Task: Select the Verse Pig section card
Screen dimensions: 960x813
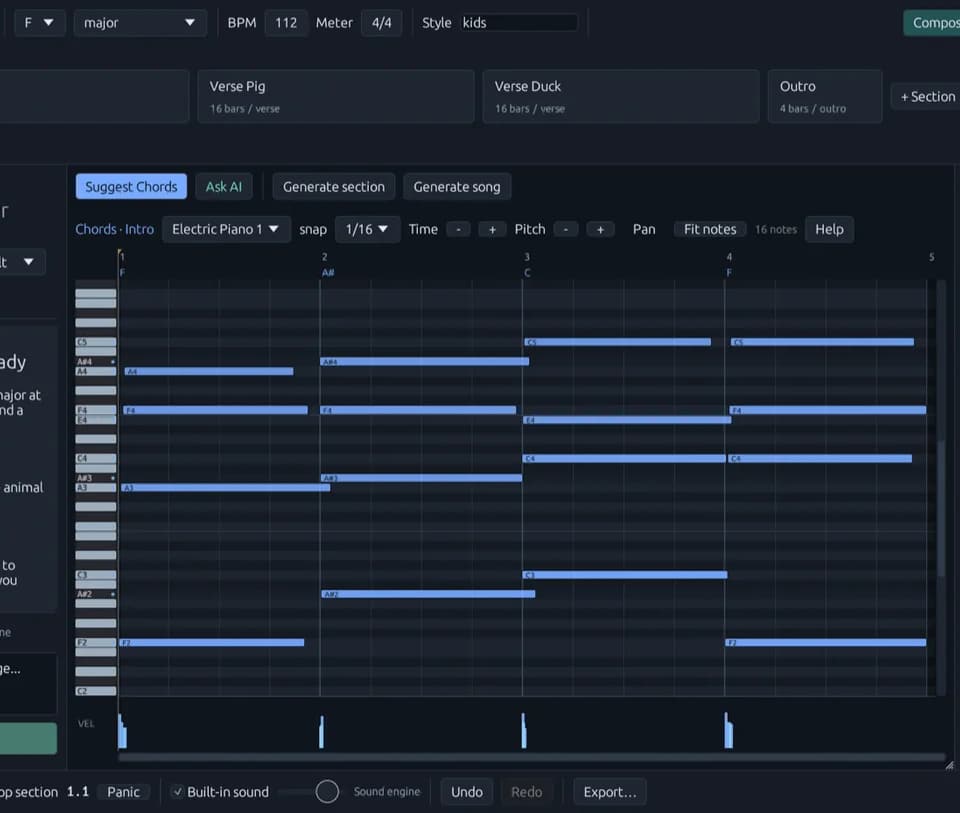Action: click(336, 96)
